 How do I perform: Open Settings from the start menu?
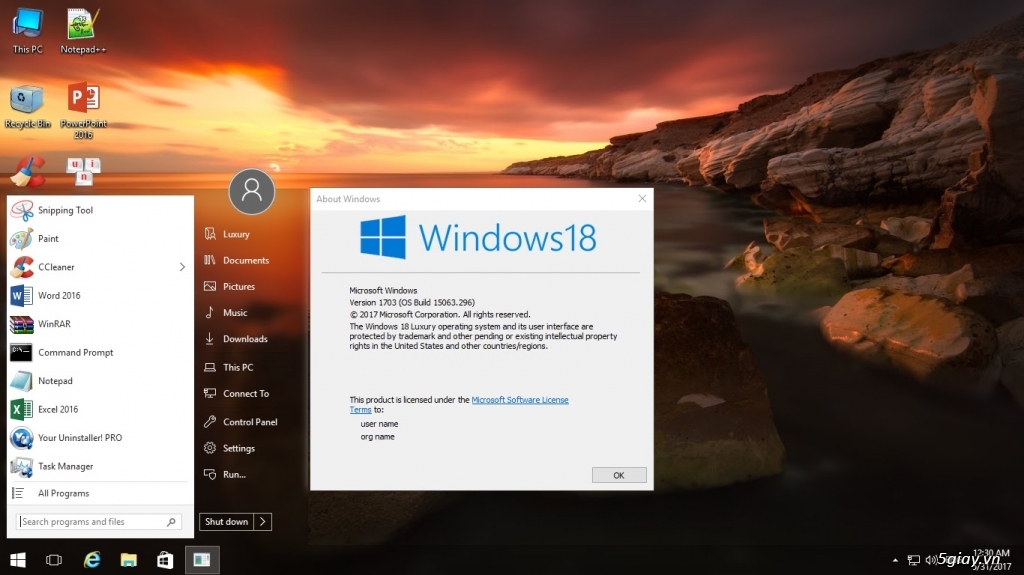point(239,448)
